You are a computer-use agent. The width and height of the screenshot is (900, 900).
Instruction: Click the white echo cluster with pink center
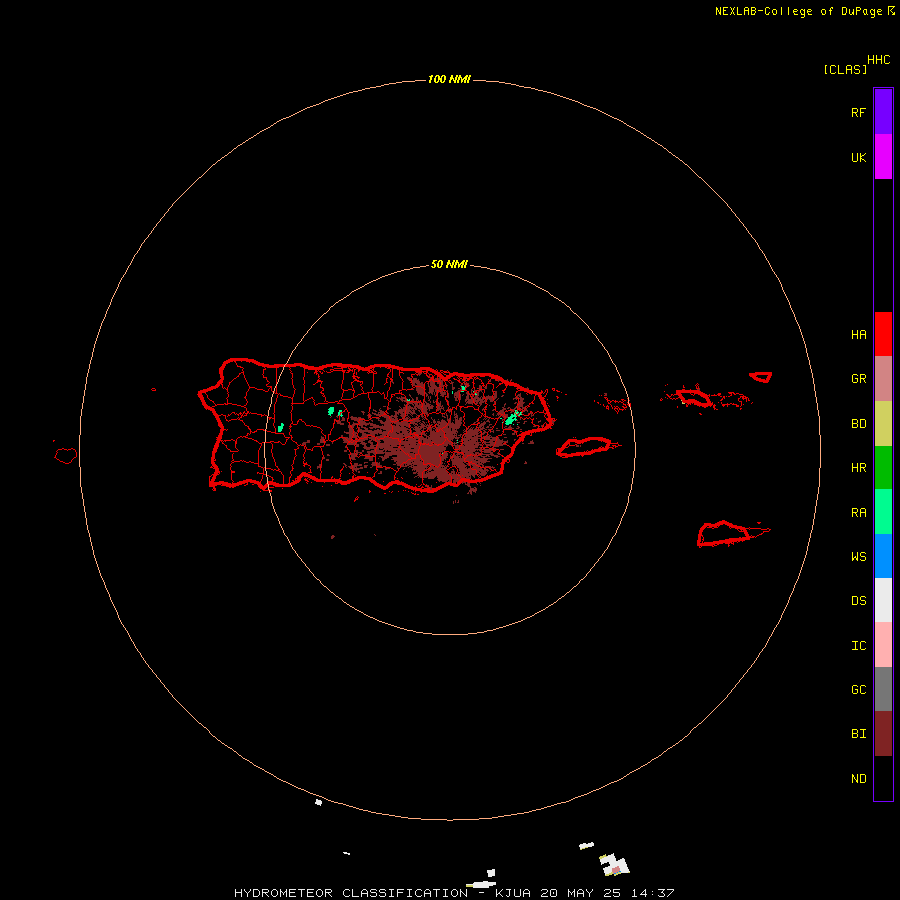pyautogui.click(x=615, y=866)
